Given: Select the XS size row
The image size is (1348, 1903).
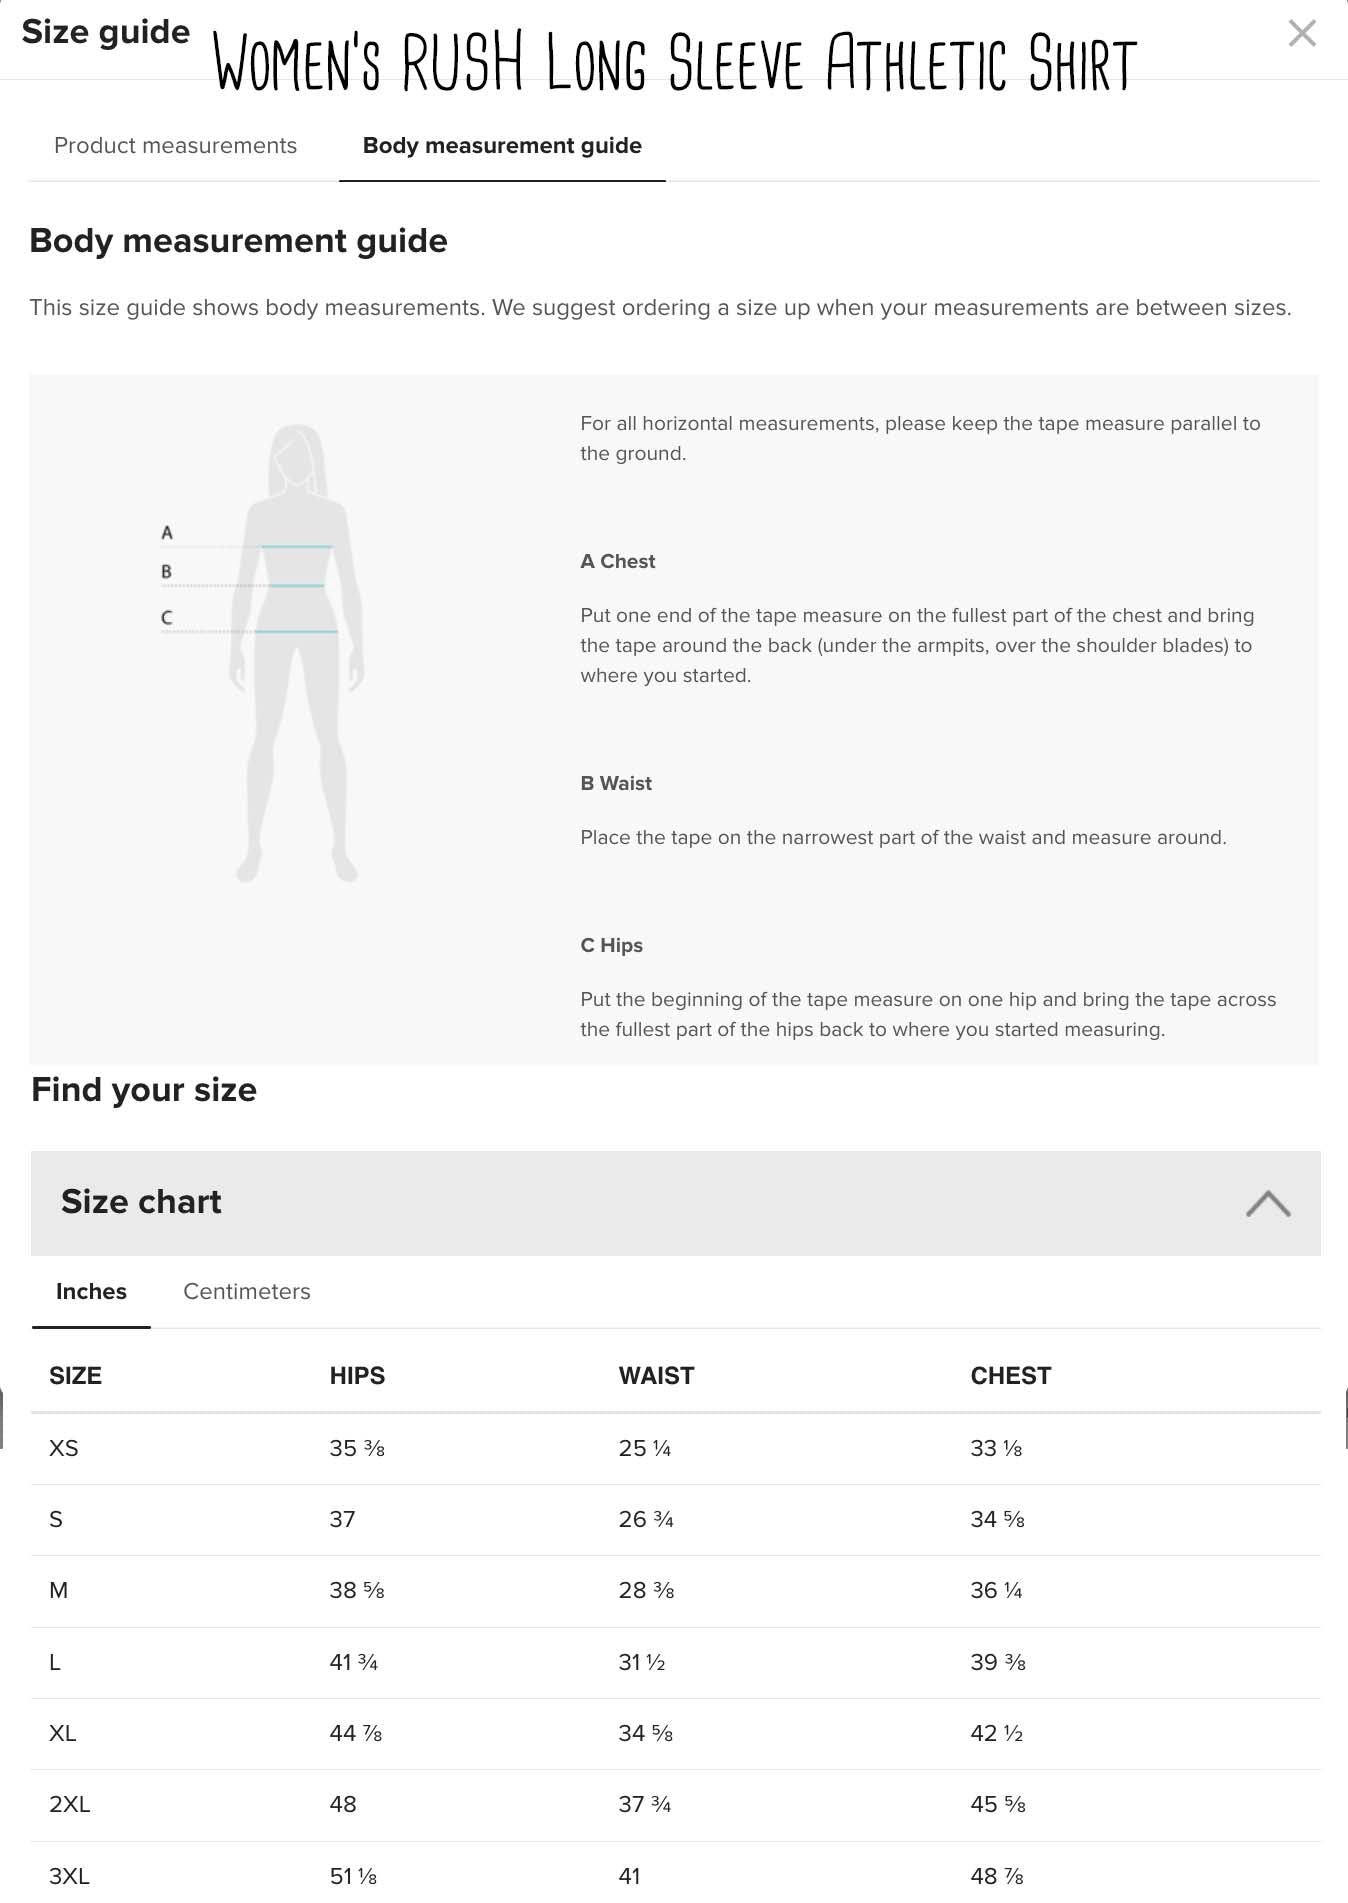Looking at the screenshot, I should point(64,1449).
